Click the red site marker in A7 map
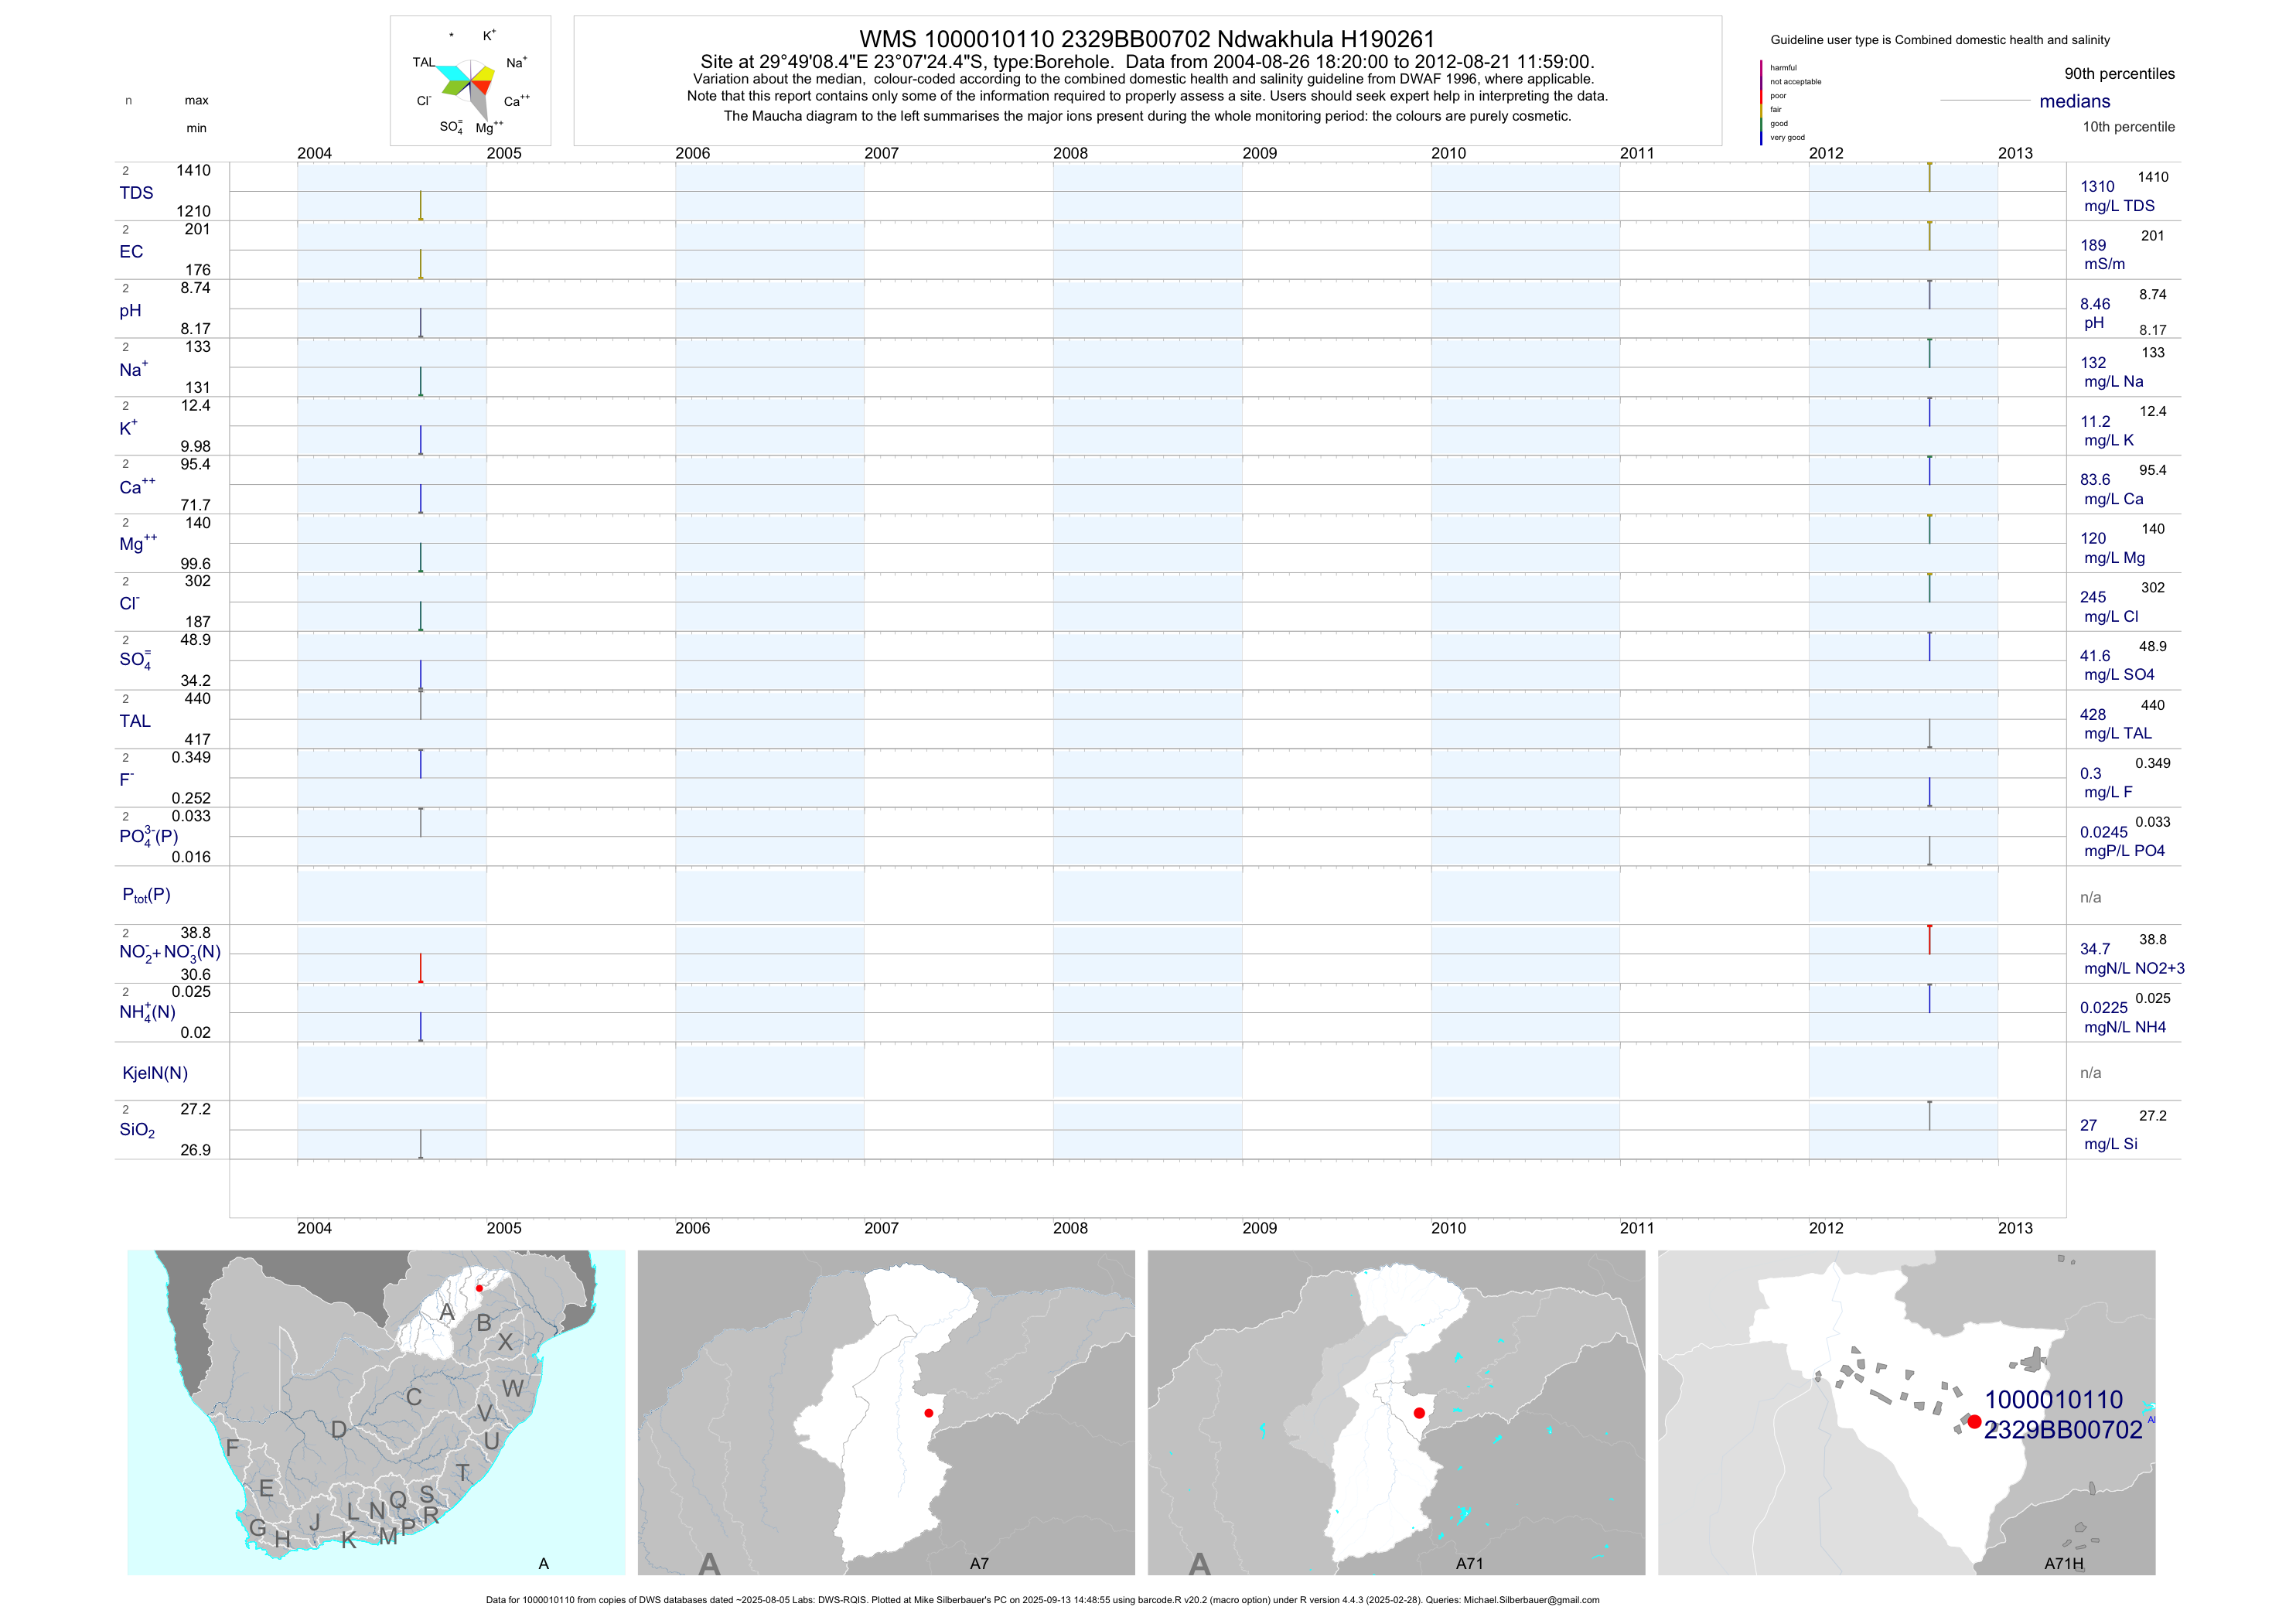Image resolution: width=2296 pixels, height=1624 pixels. pyautogui.click(x=929, y=1413)
